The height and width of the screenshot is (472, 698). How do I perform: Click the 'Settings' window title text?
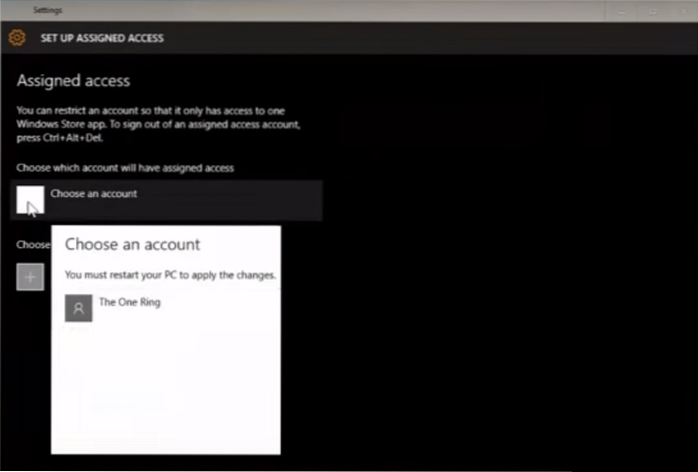tap(46, 10)
